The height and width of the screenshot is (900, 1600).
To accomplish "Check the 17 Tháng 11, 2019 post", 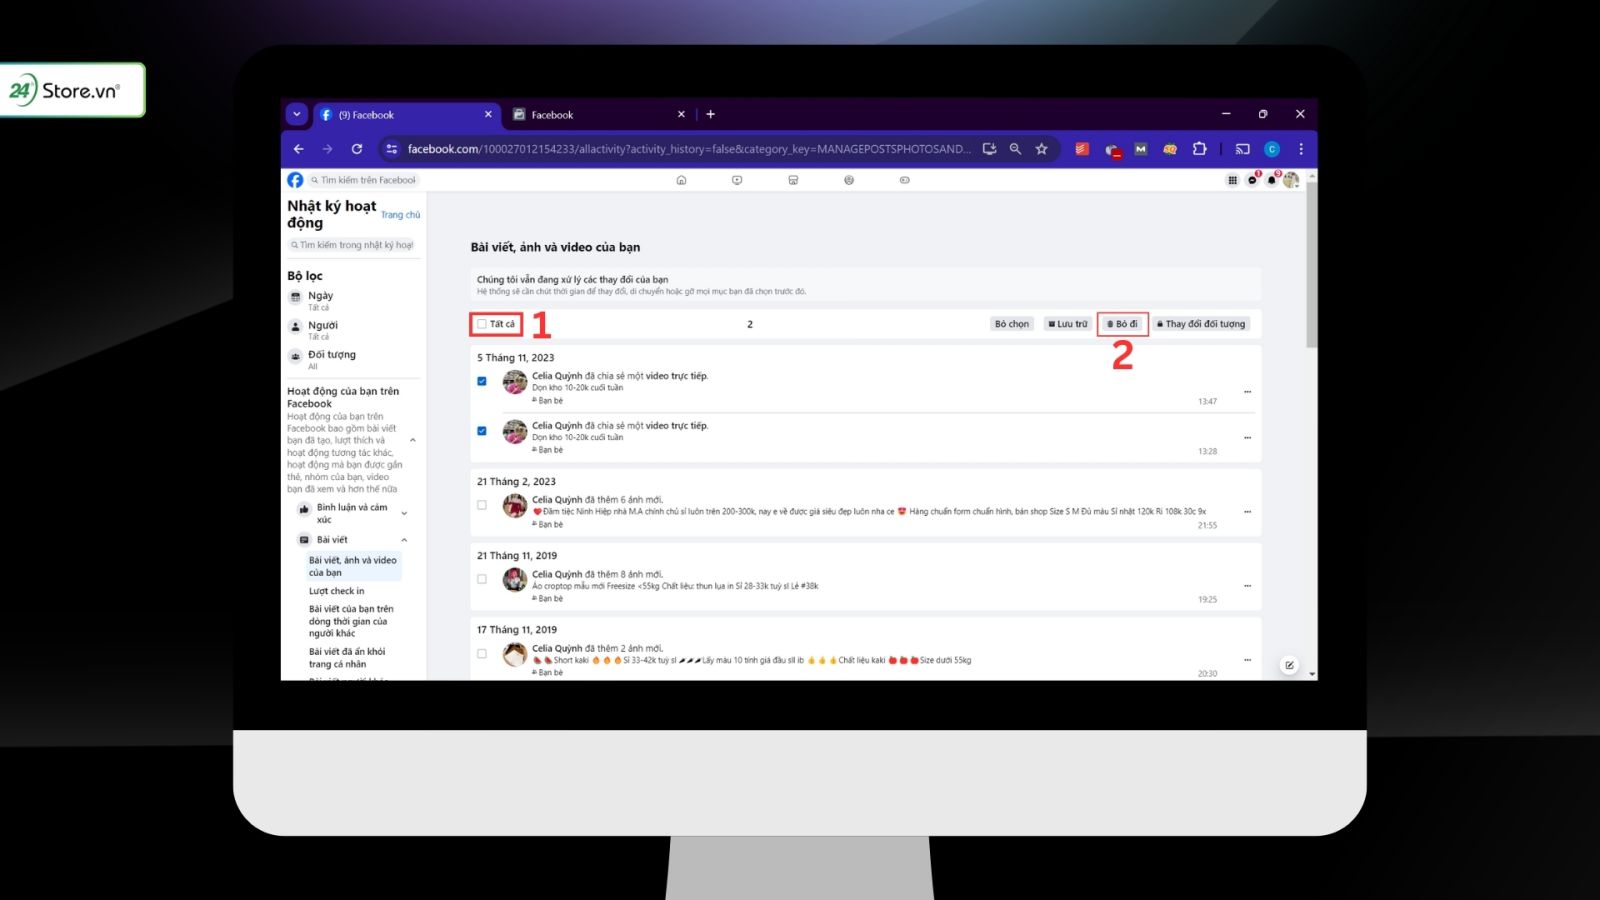I will [482, 654].
